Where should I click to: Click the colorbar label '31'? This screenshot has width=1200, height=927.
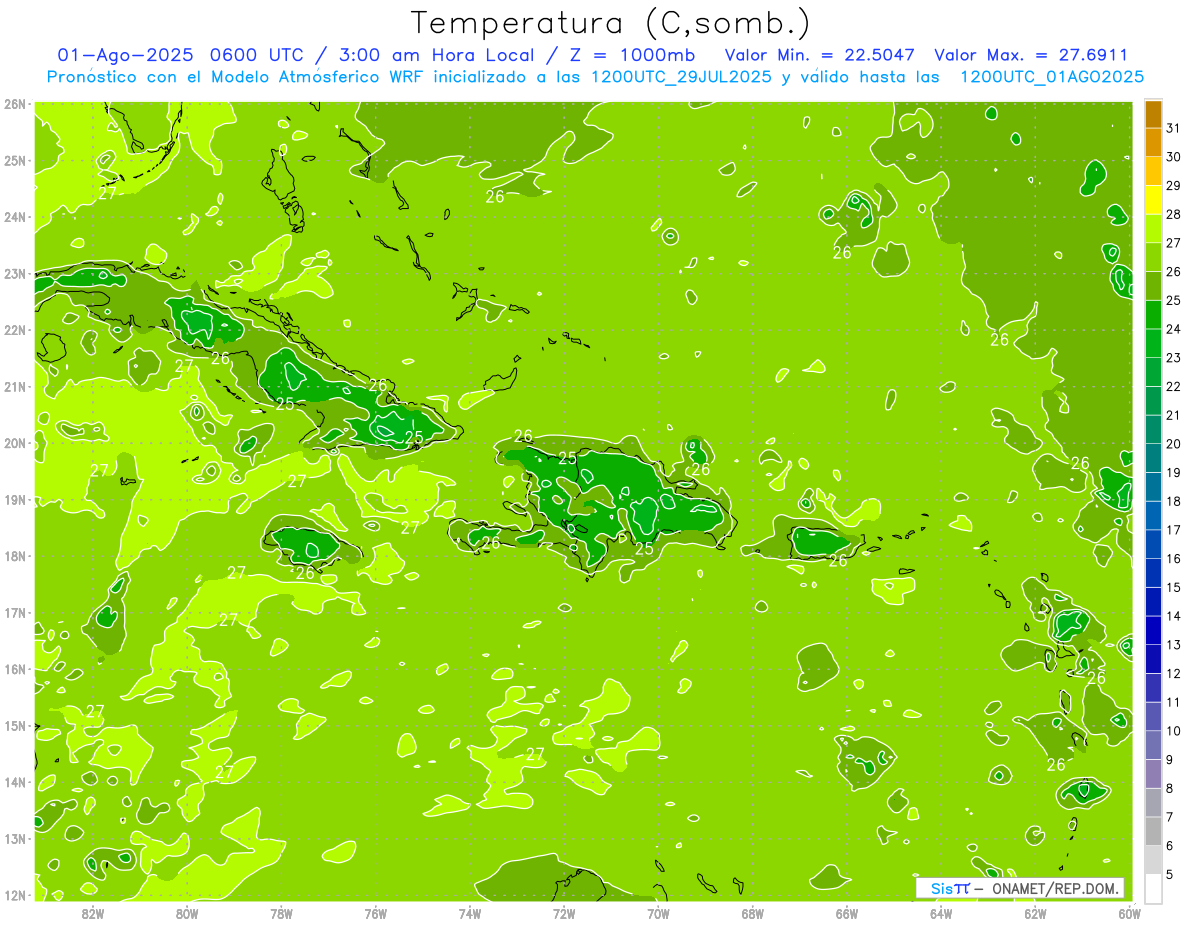point(1174,128)
